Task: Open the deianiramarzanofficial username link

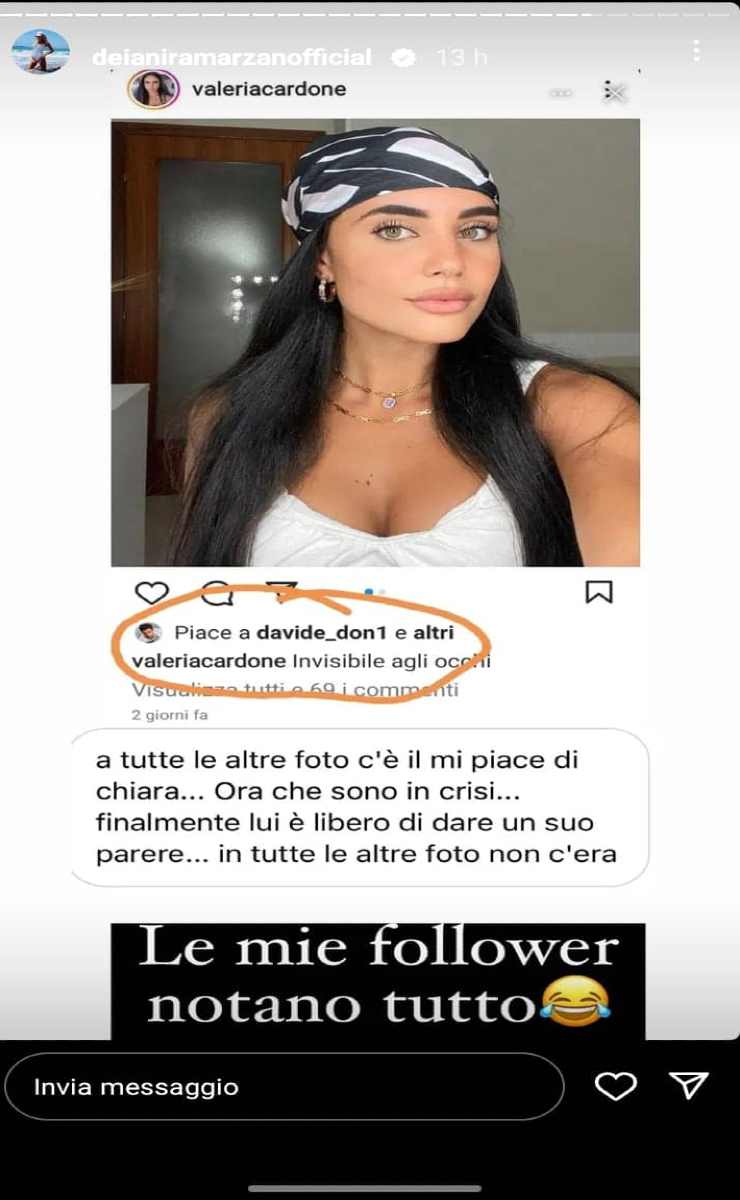Action: tap(232, 58)
